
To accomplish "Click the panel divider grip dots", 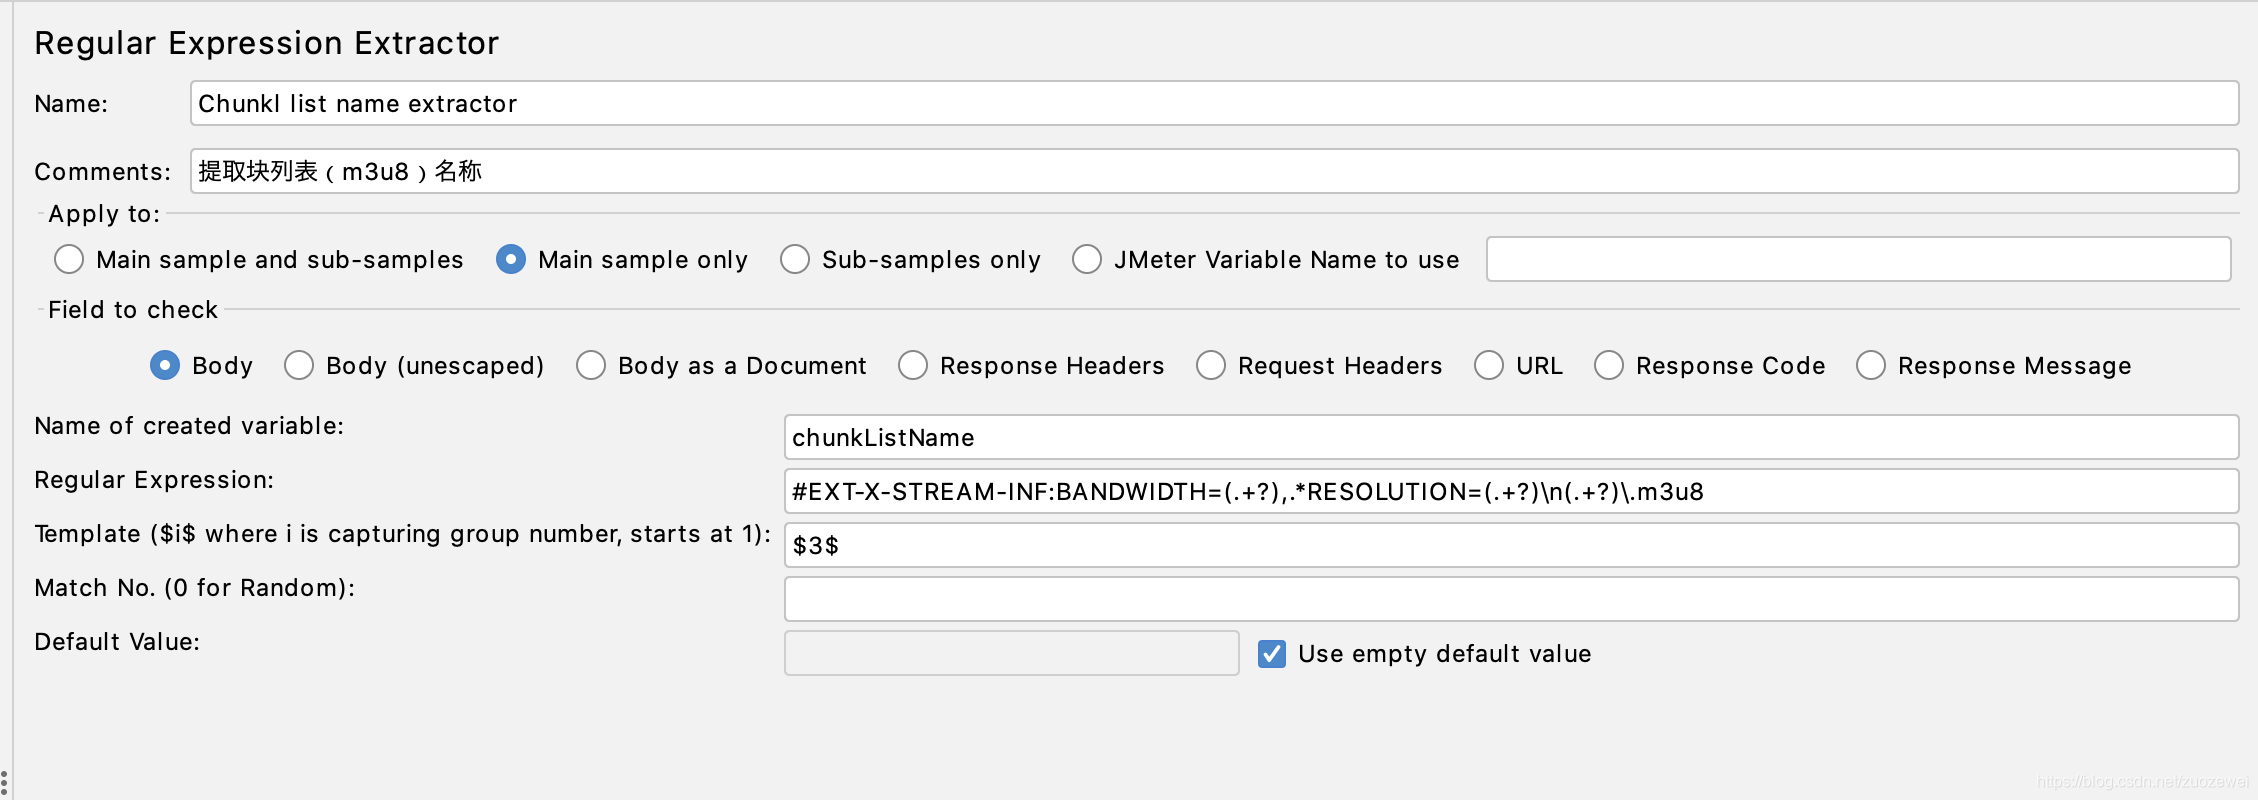I will 4,784.
